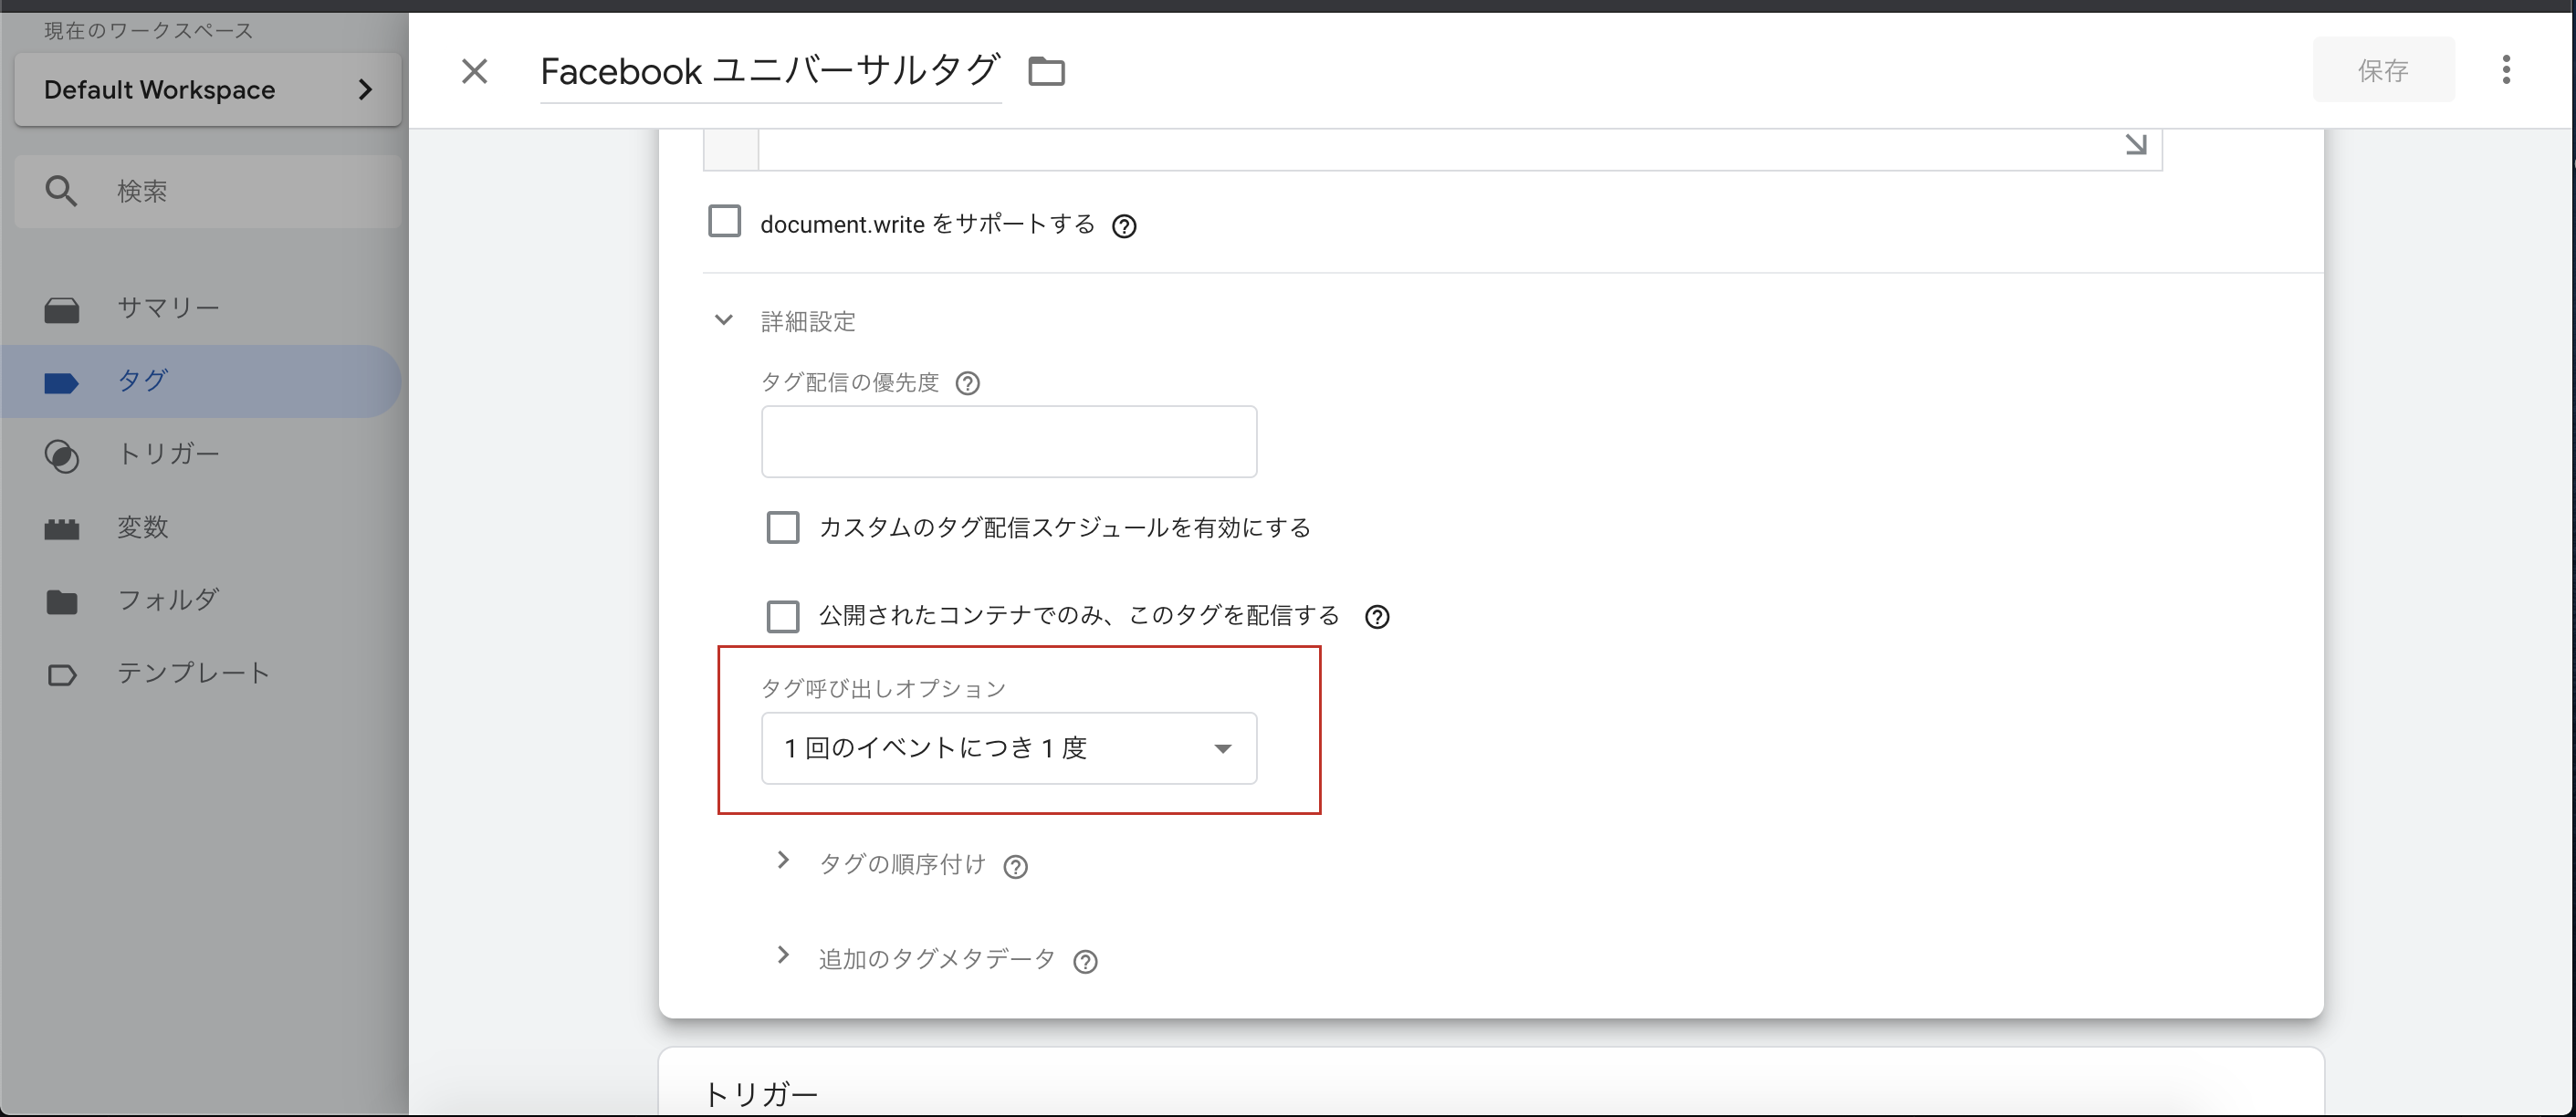Go to 変数 in sidebar menu
The width and height of the screenshot is (2576, 1117).
(x=142, y=527)
